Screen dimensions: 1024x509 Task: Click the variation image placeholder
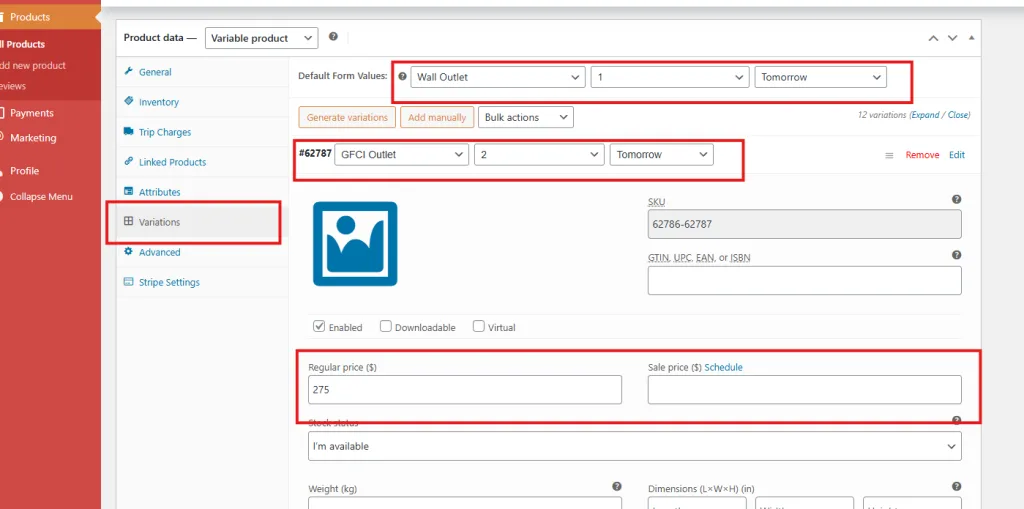(x=355, y=244)
